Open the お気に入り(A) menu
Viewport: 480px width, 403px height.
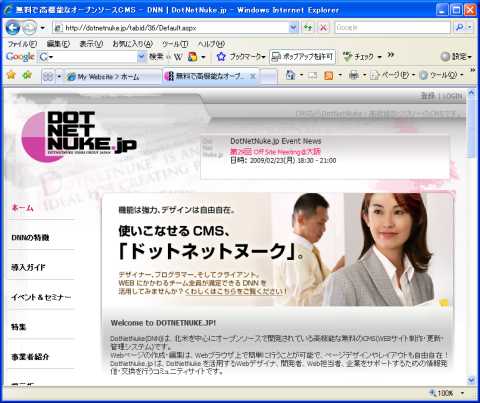(x=132, y=44)
